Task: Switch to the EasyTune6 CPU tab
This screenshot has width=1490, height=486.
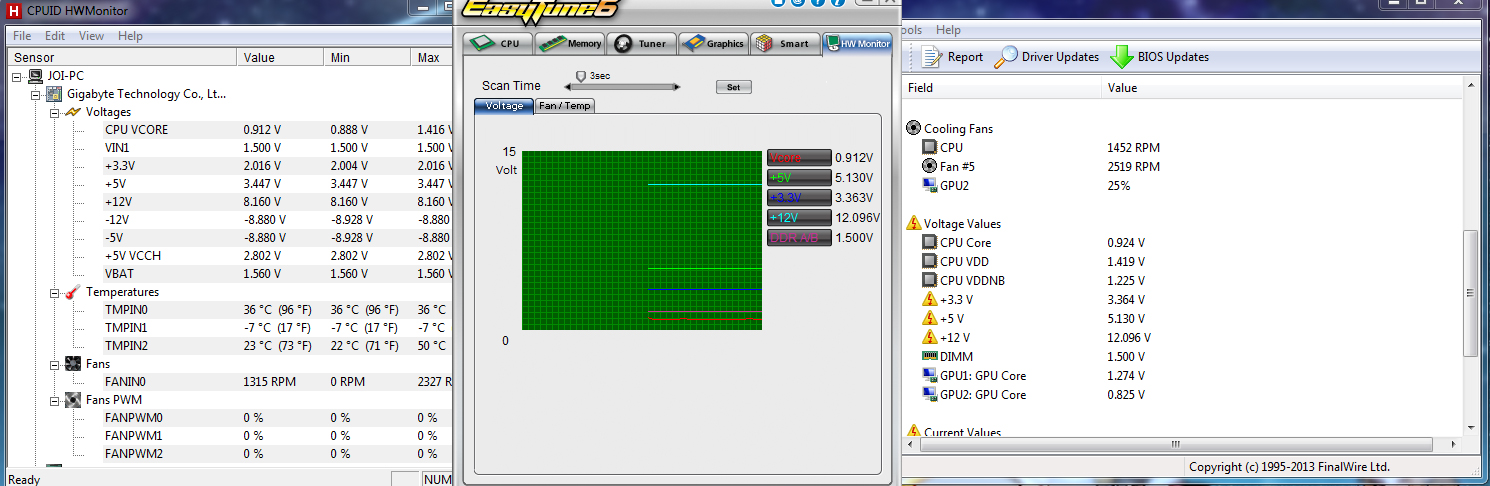Action: 498,43
